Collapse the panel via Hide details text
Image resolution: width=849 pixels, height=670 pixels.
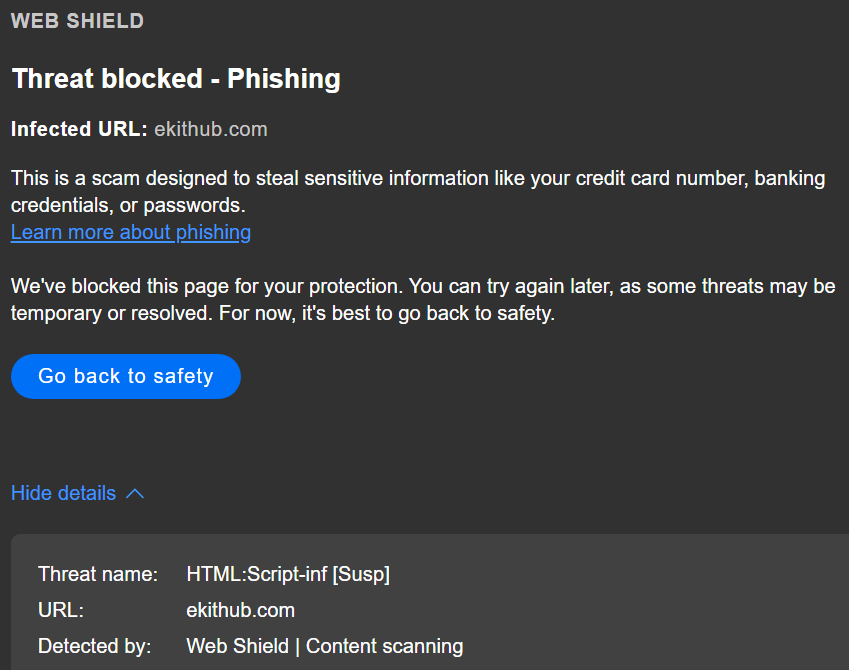pyautogui.click(x=64, y=493)
